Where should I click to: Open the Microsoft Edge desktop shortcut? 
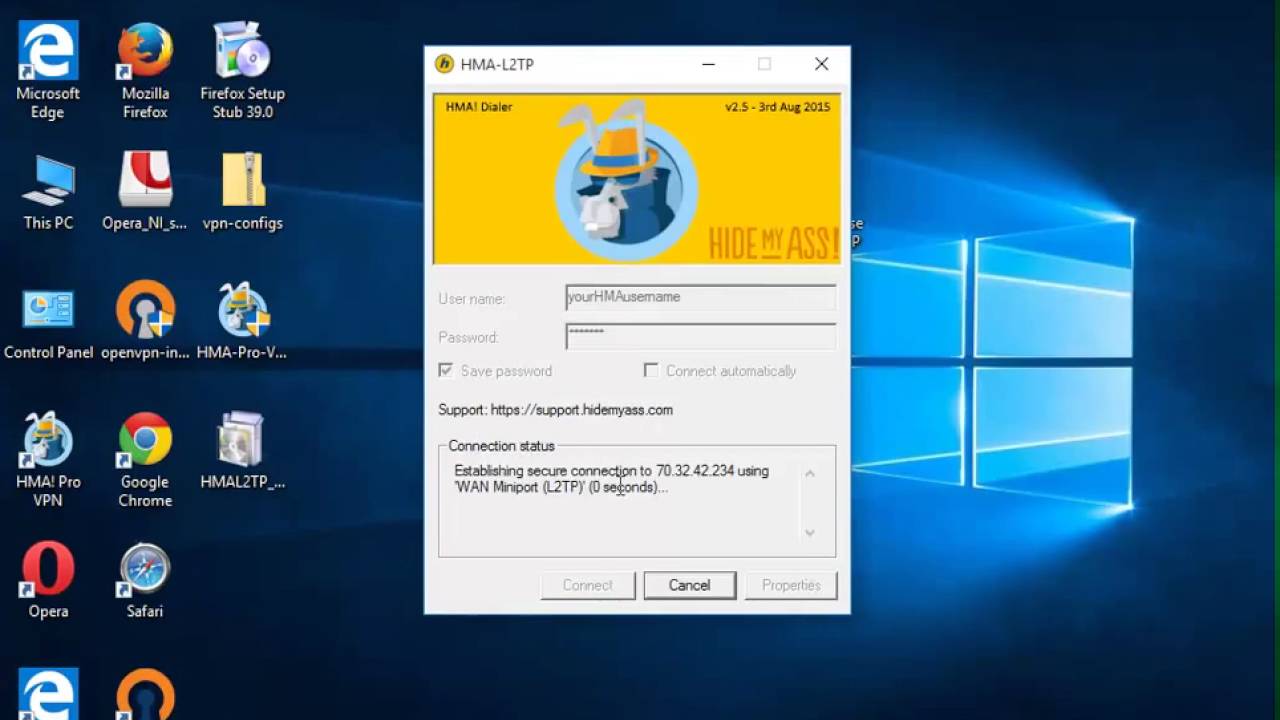47,70
